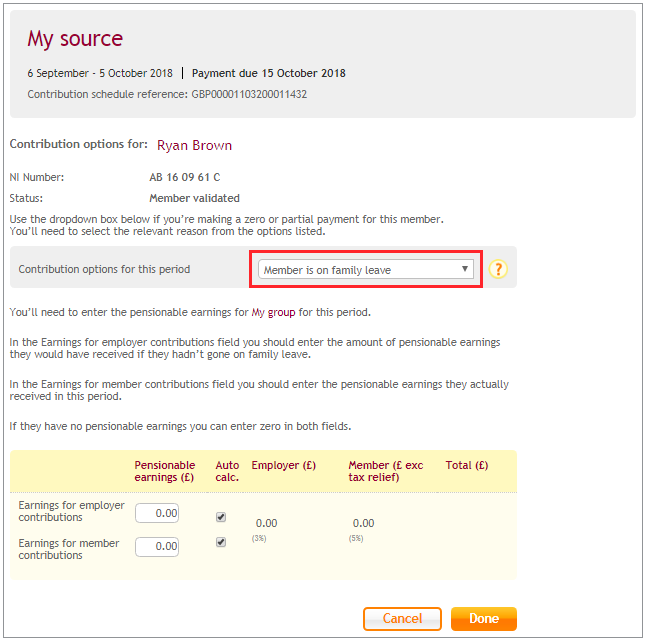Click the Total (£) column header
This screenshot has height=643, width=648.
click(467, 465)
